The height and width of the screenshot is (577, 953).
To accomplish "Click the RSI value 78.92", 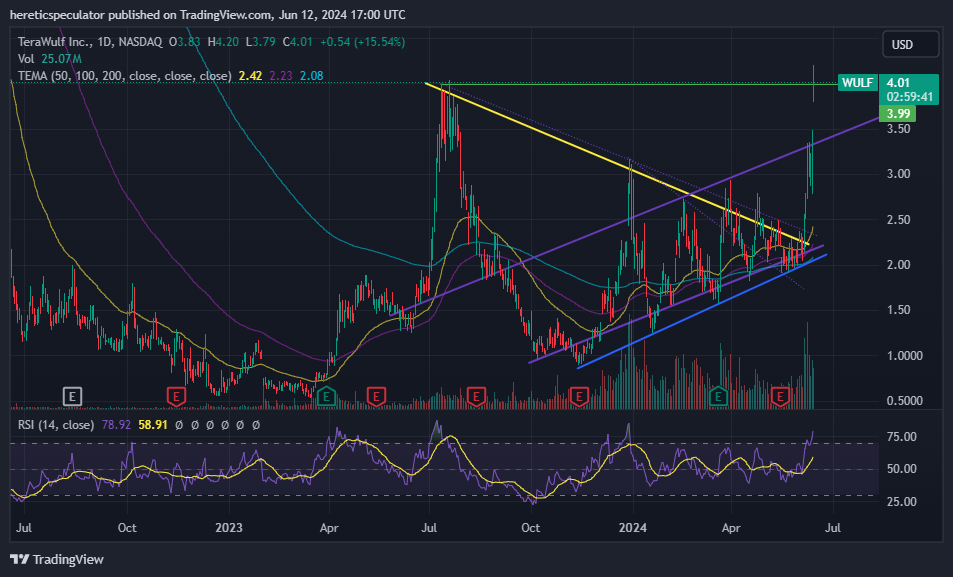I will (x=116, y=424).
